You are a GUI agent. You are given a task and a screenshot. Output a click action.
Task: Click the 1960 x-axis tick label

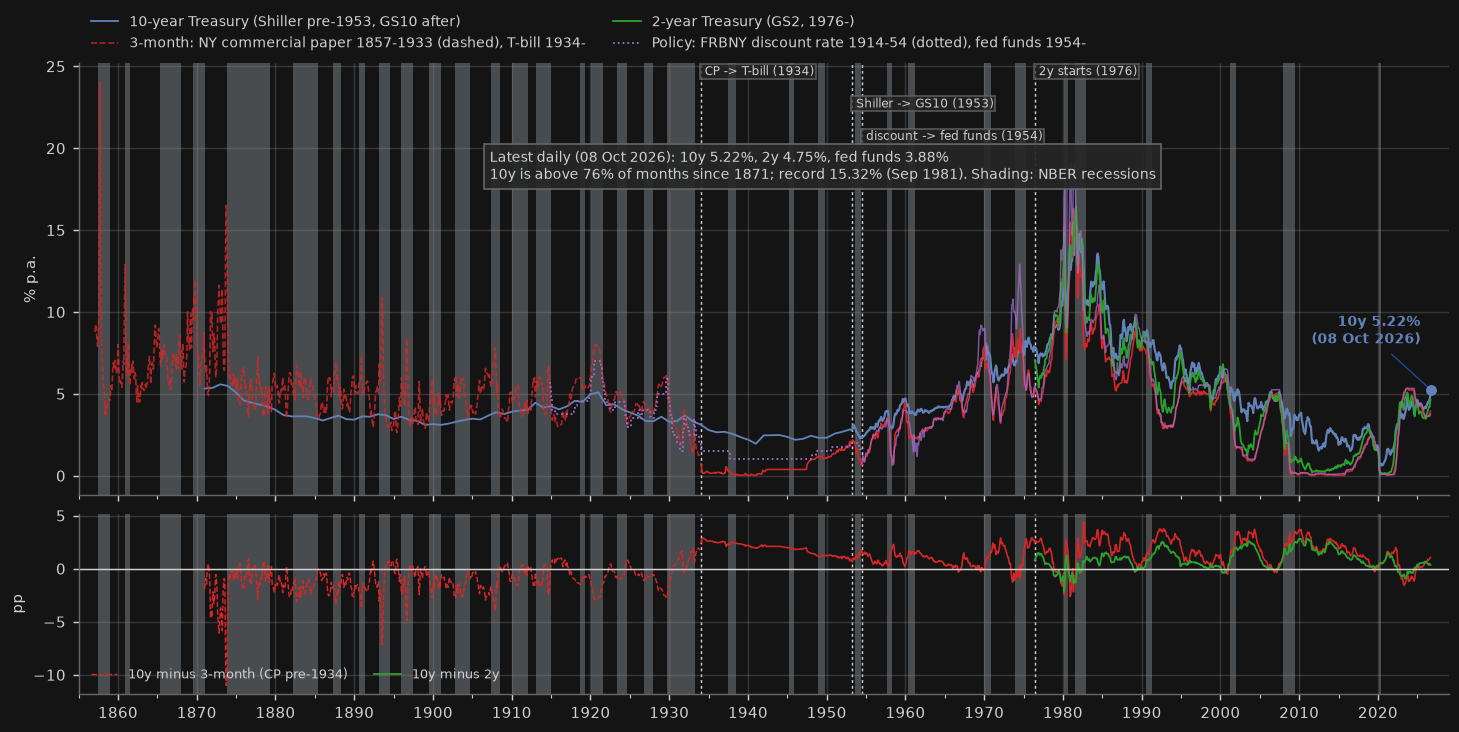pos(906,712)
